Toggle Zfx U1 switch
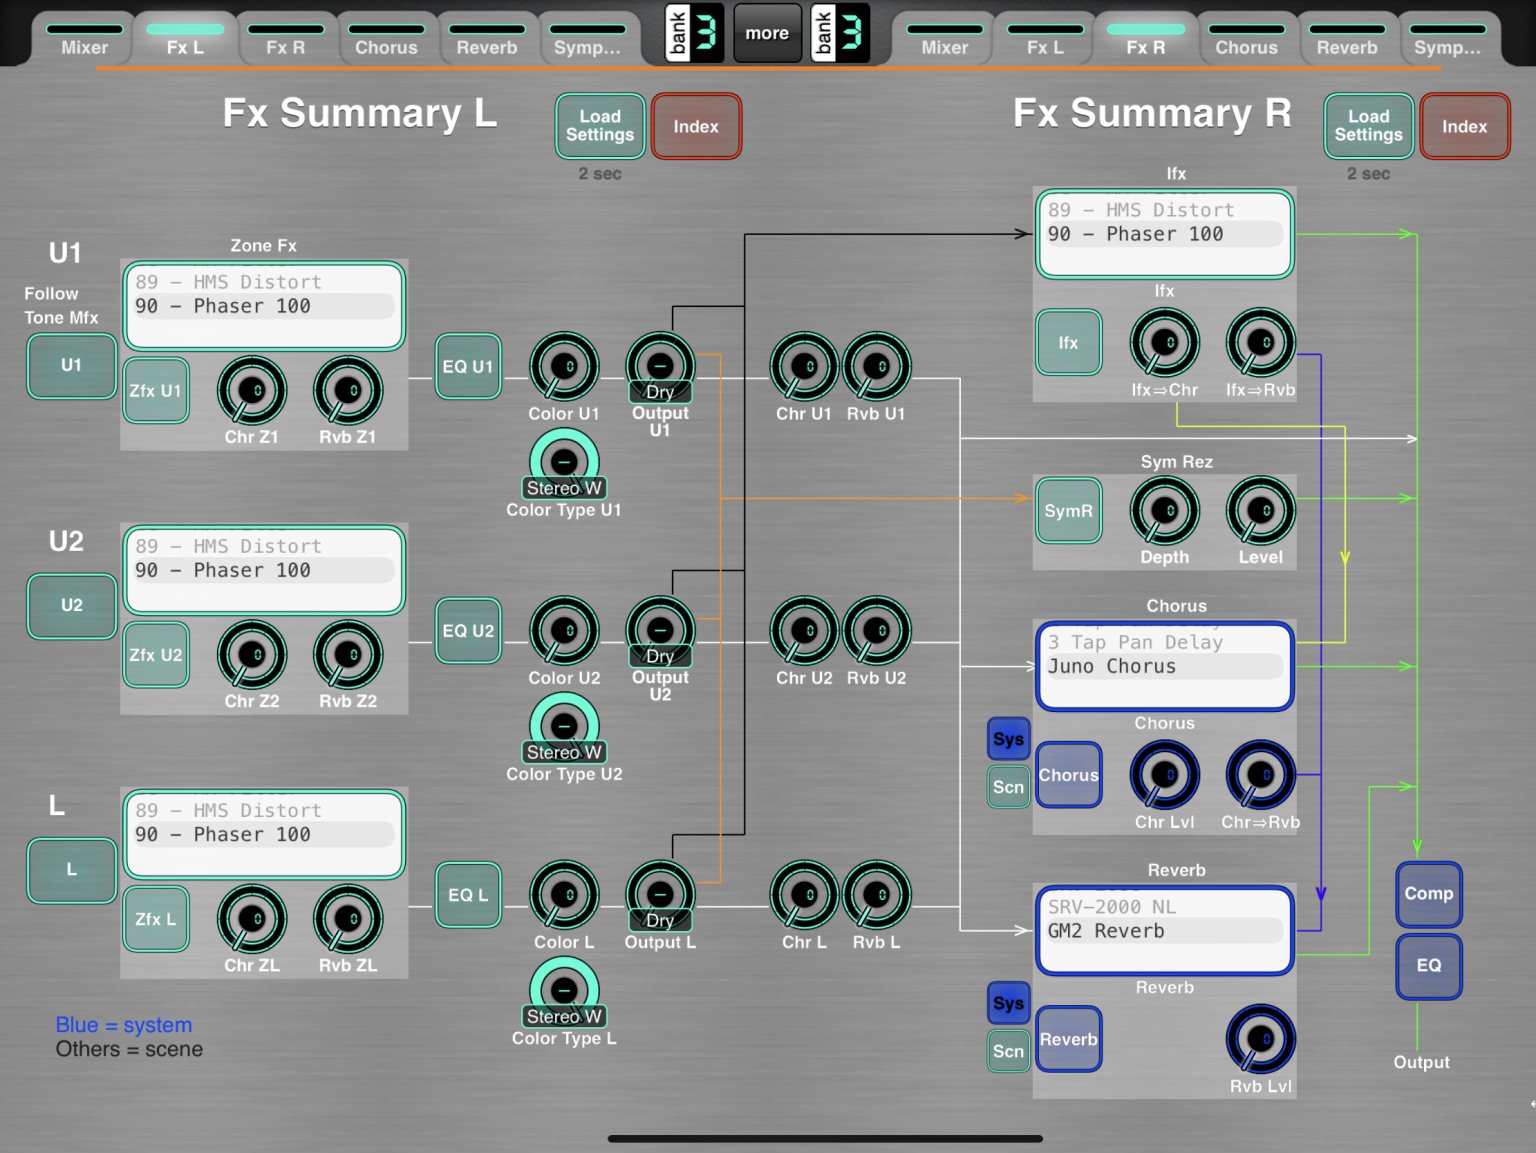1536x1153 pixels. tap(156, 390)
